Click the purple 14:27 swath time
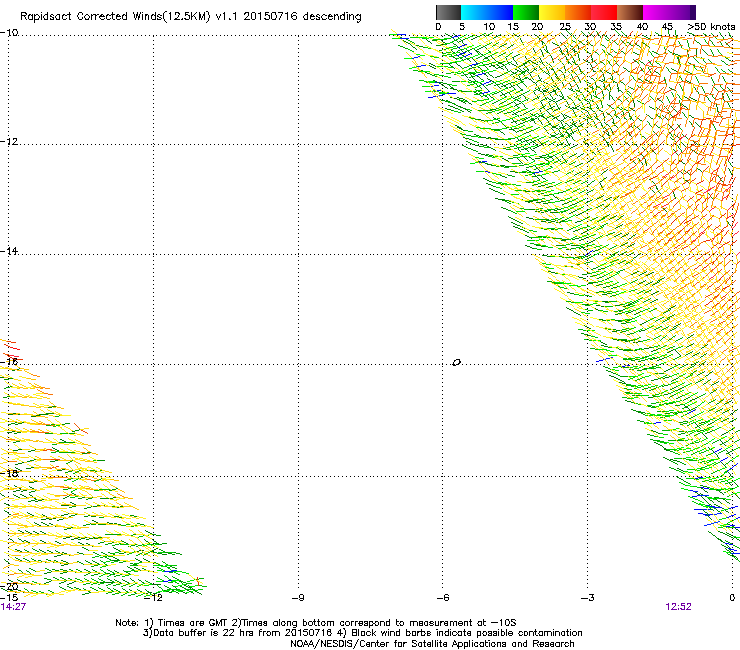Image resolution: width=740 pixels, height=650 pixels. (13, 607)
